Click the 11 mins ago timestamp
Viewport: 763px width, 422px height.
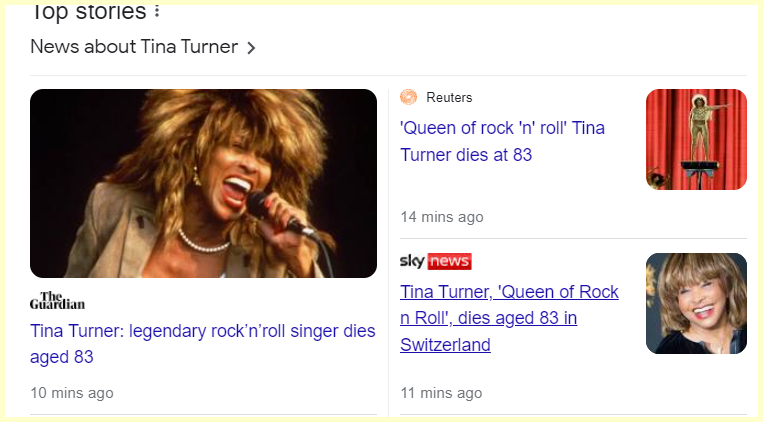click(x=442, y=393)
